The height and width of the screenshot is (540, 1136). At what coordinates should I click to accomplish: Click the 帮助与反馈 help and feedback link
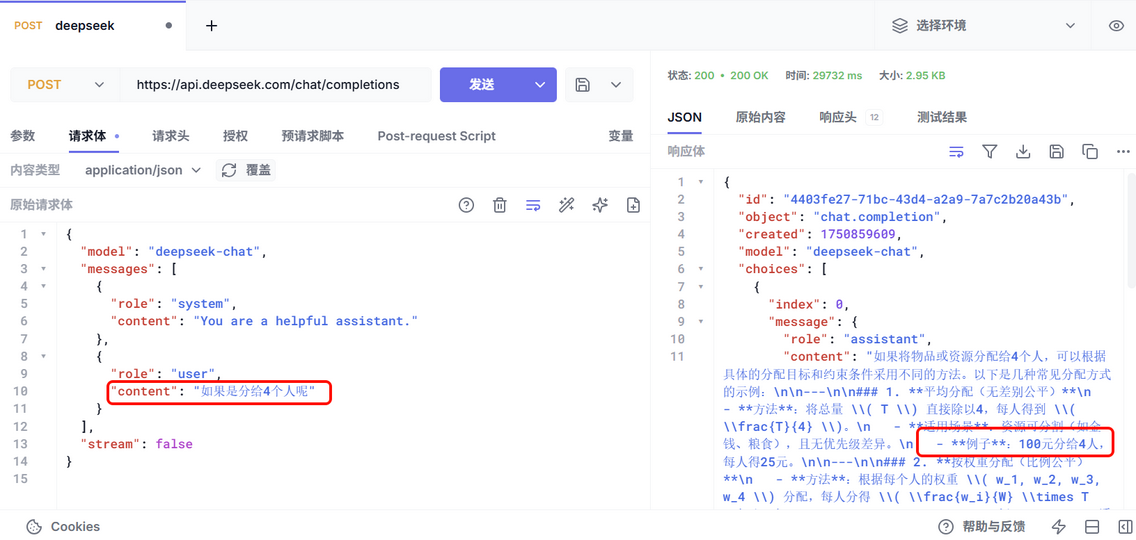pyautogui.click(x=982, y=526)
